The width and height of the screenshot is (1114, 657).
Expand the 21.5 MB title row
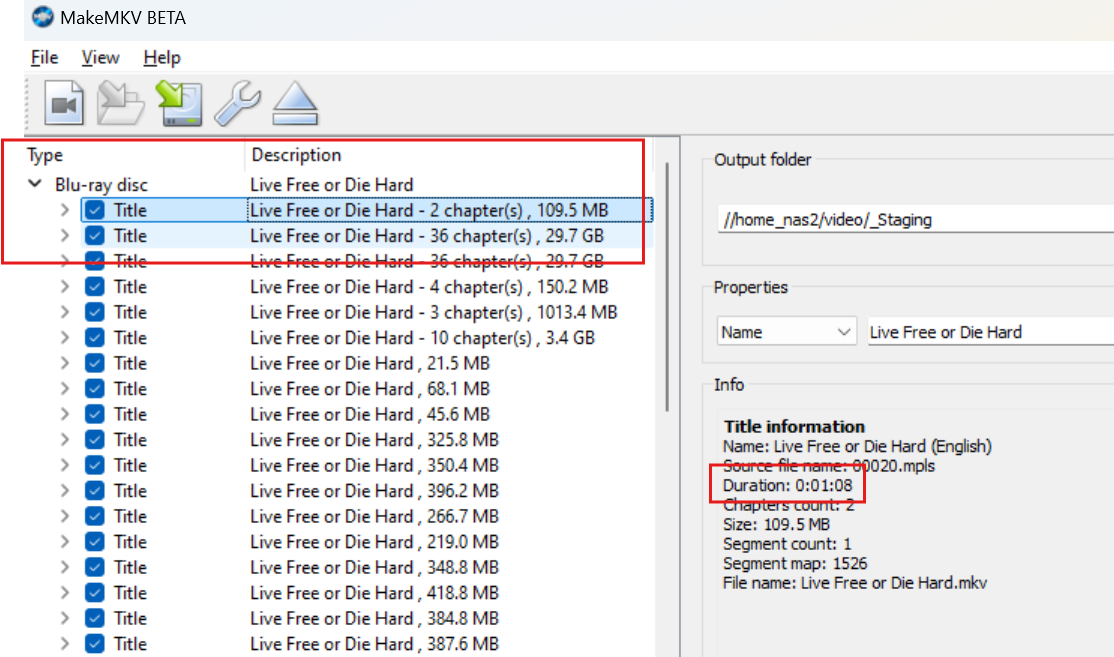[65, 364]
